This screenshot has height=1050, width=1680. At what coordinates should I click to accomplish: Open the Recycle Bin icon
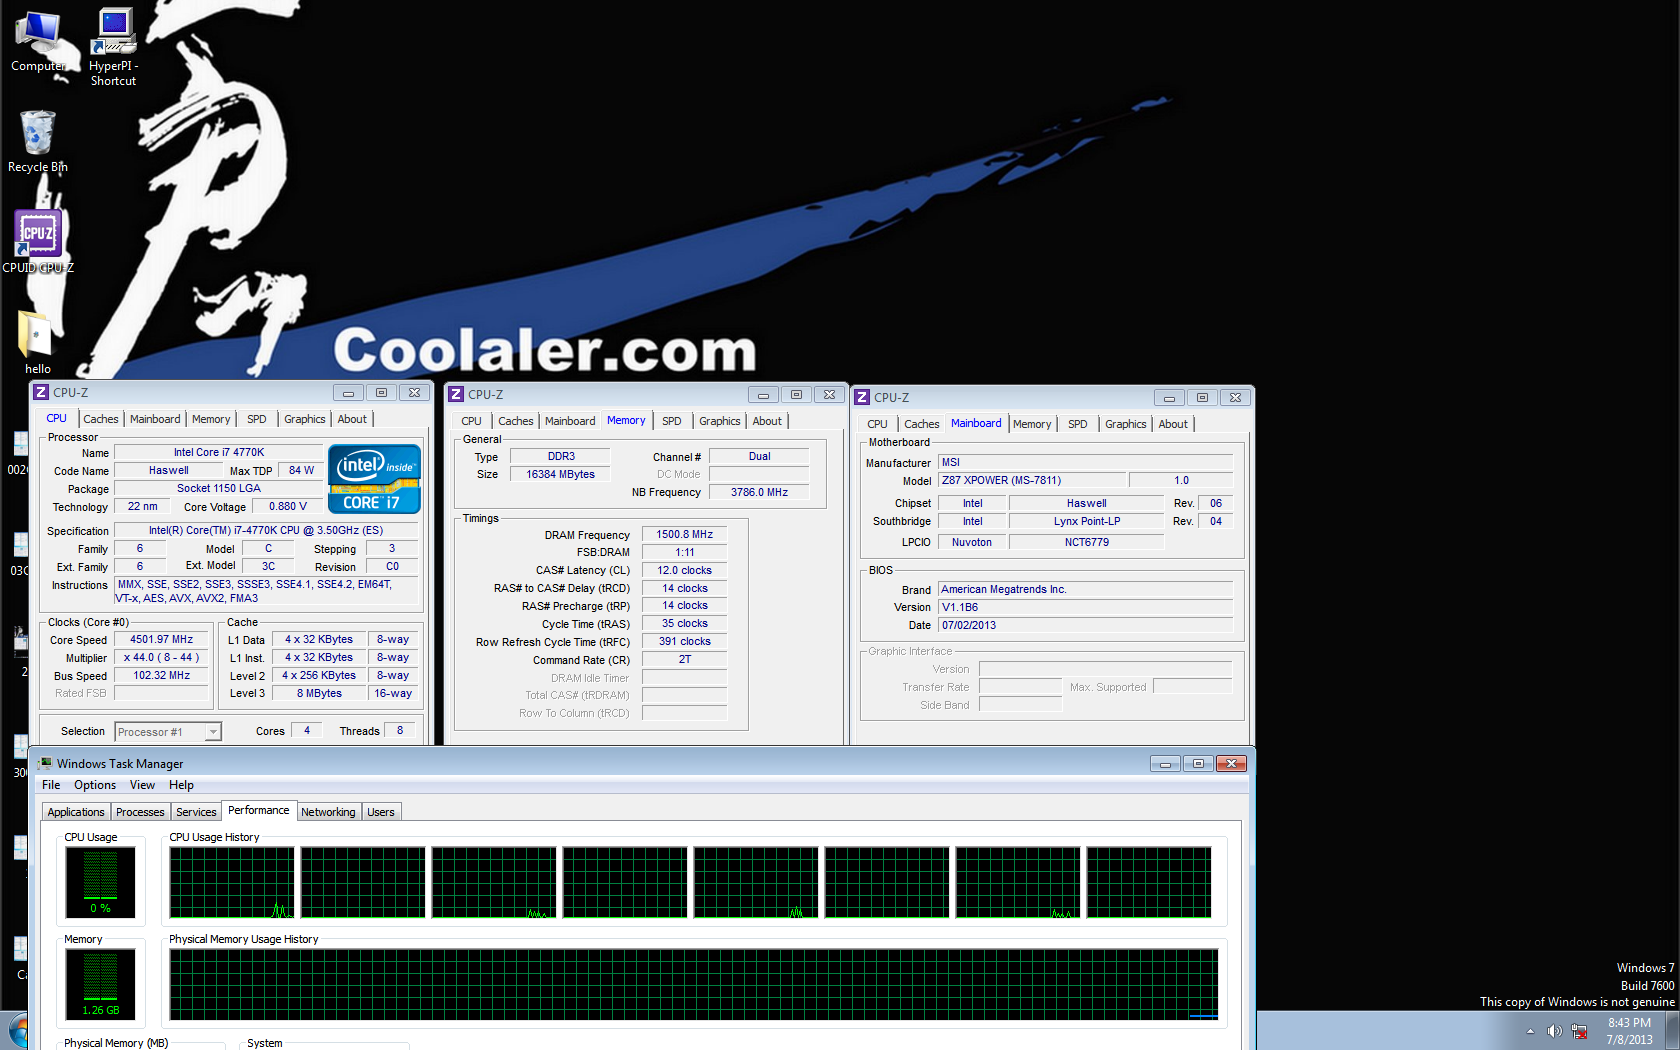tap(38, 141)
